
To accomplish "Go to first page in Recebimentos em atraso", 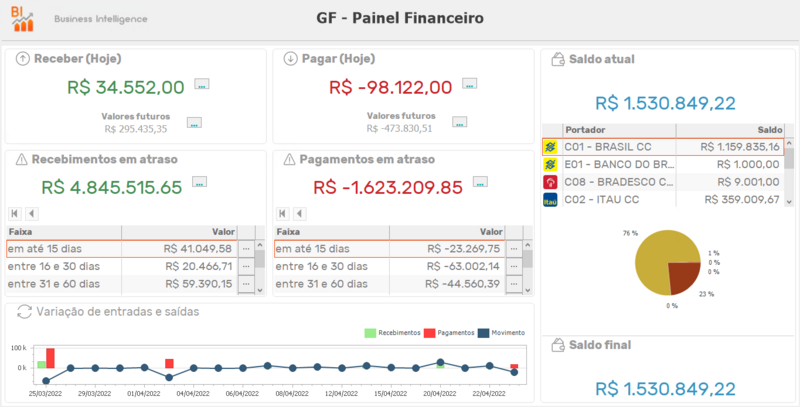I will 15,213.
